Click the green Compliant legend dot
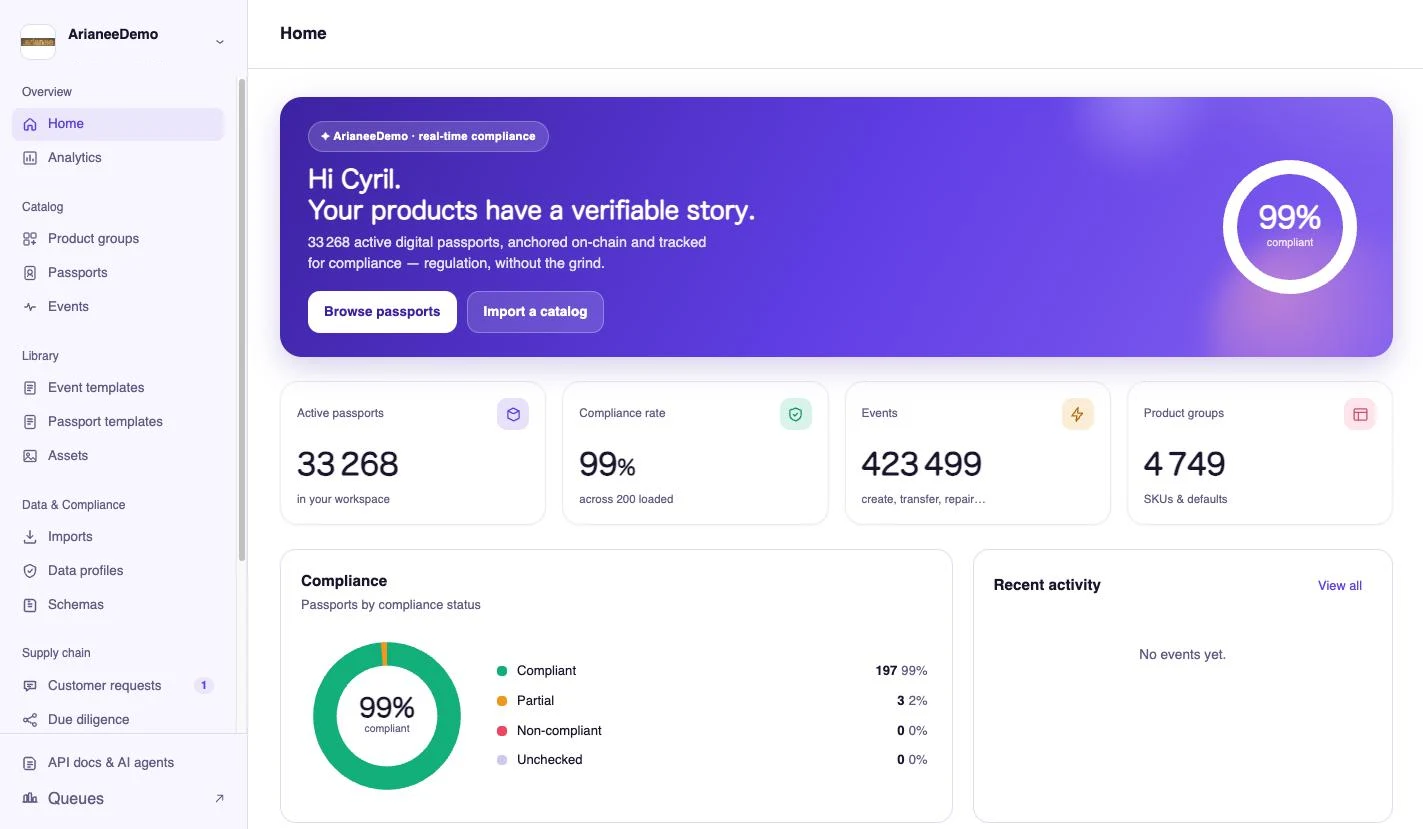 pyautogui.click(x=502, y=671)
